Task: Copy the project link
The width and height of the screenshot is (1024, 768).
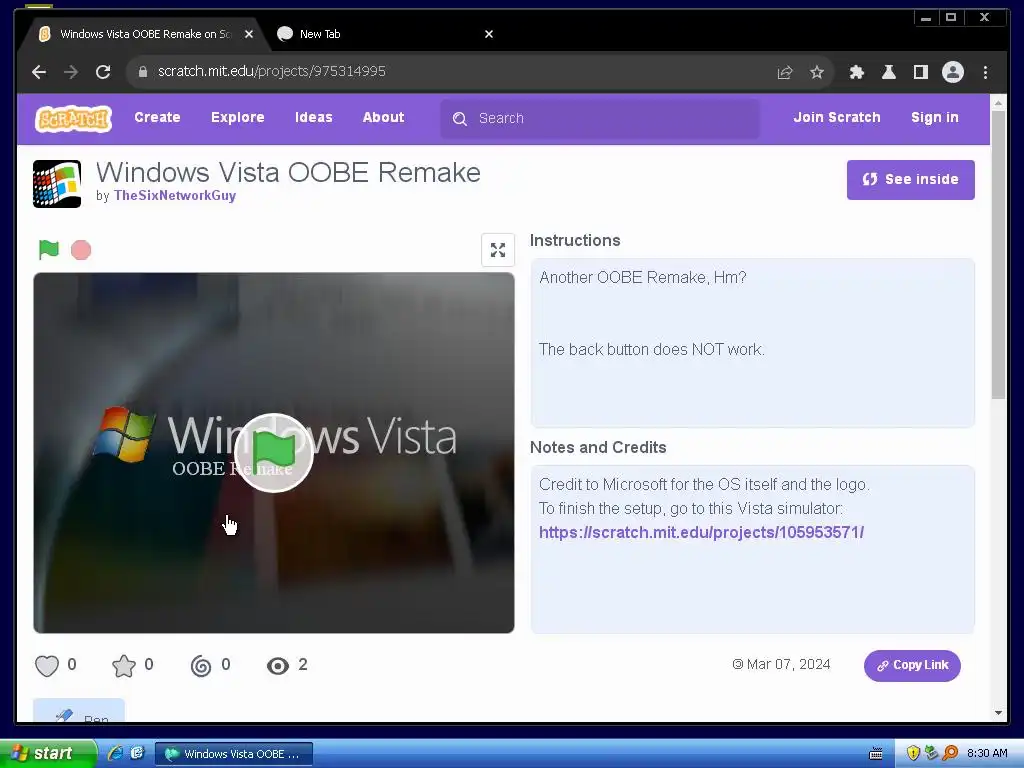Action: (912, 665)
